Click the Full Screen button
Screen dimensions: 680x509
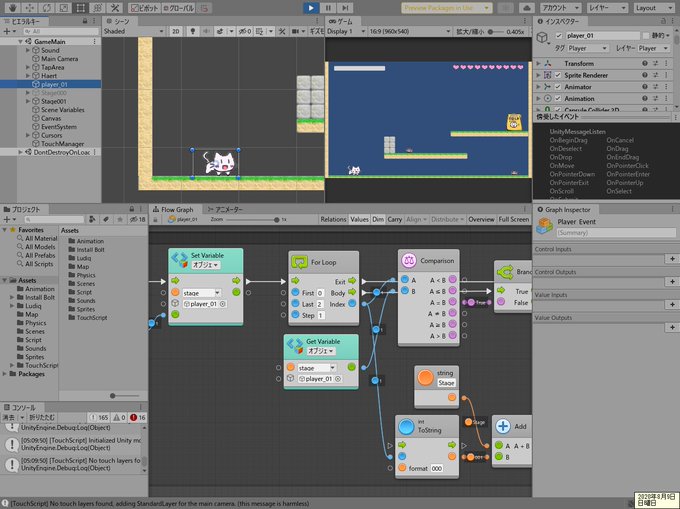(x=513, y=219)
